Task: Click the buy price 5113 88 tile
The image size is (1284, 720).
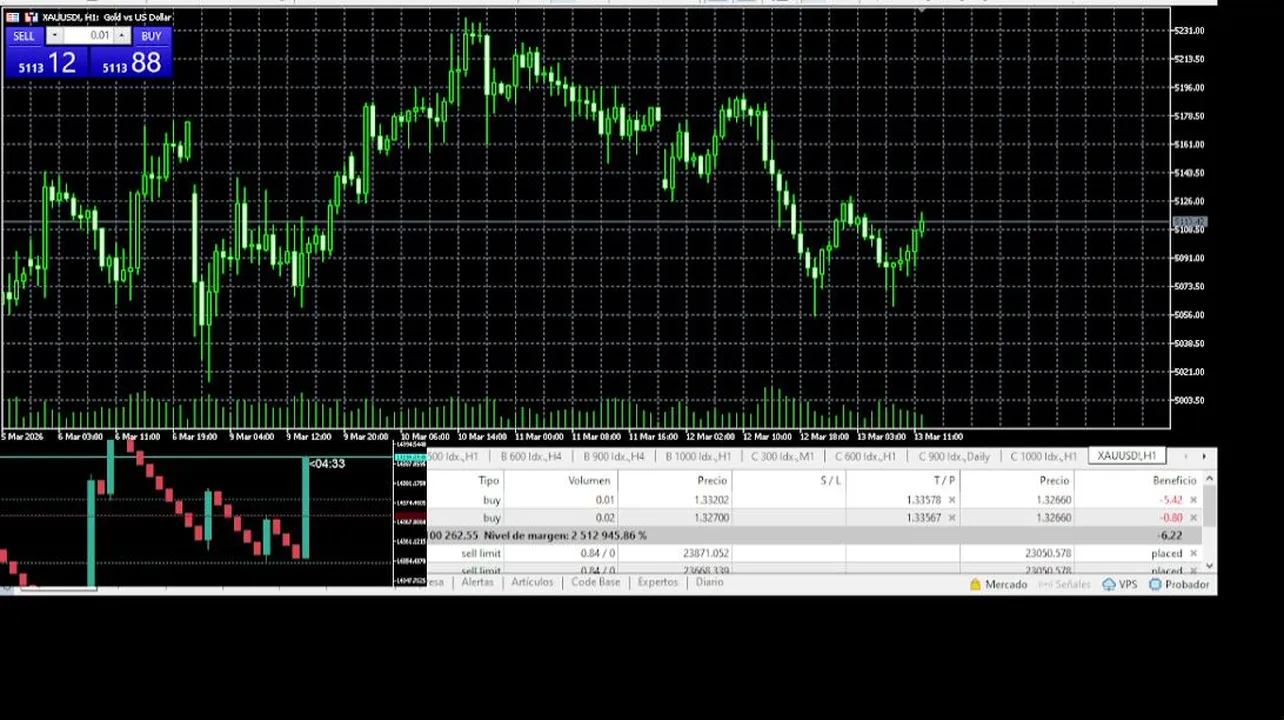Action: [131, 63]
